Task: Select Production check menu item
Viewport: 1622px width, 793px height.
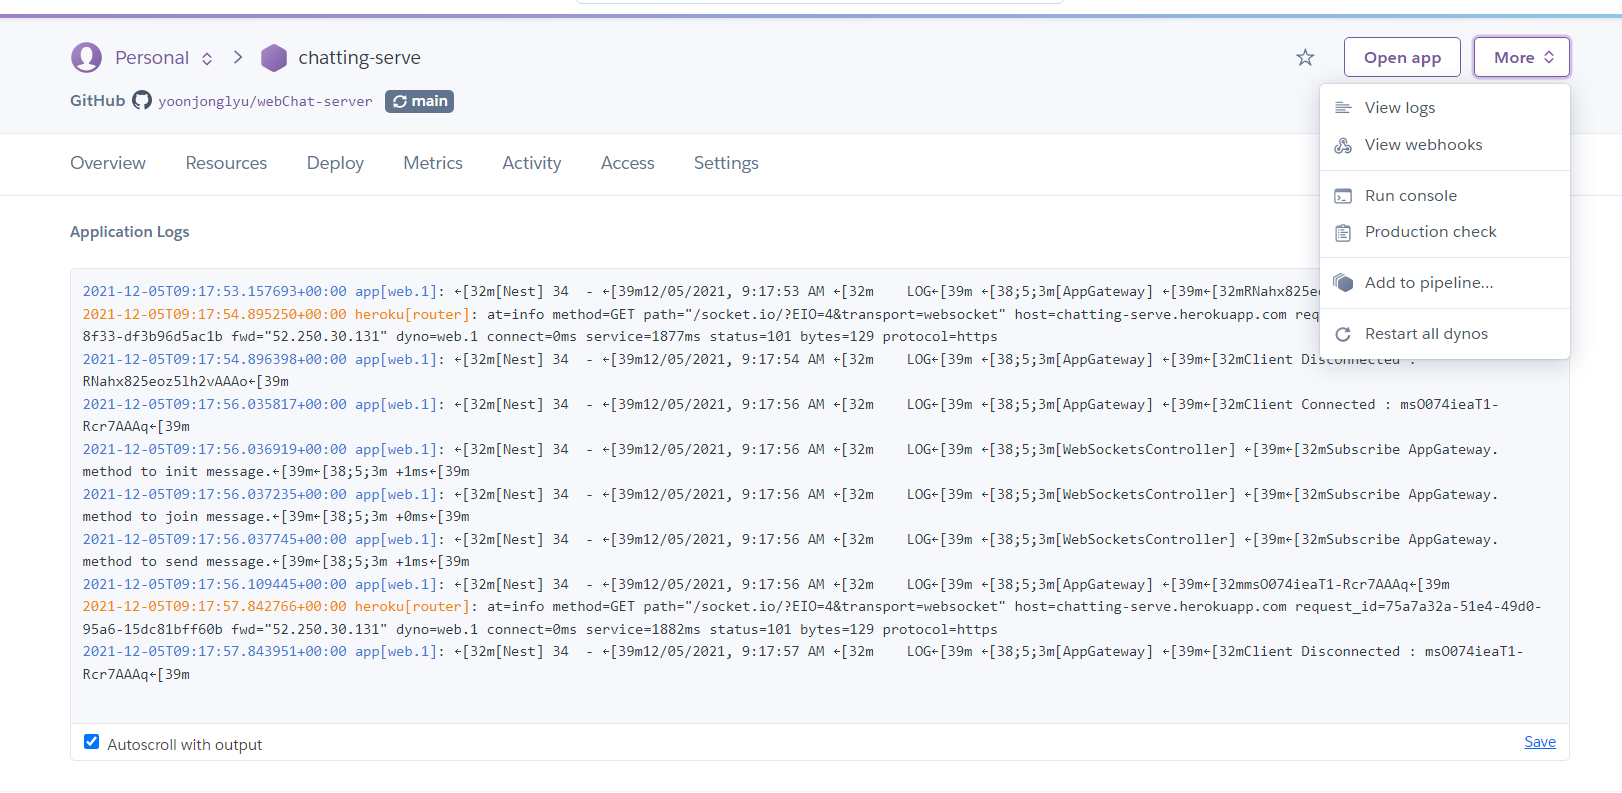Action: point(1445,232)
